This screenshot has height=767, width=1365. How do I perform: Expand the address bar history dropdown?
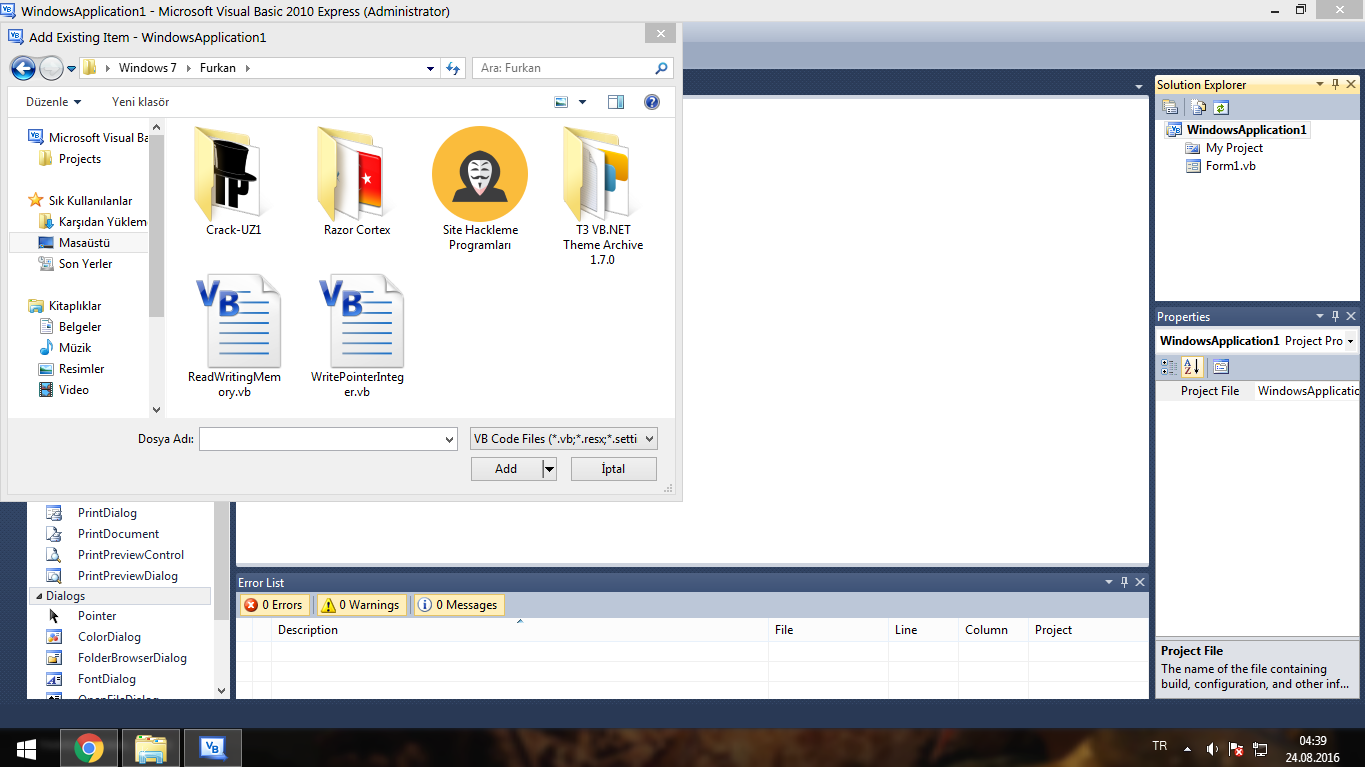[431, 68]
